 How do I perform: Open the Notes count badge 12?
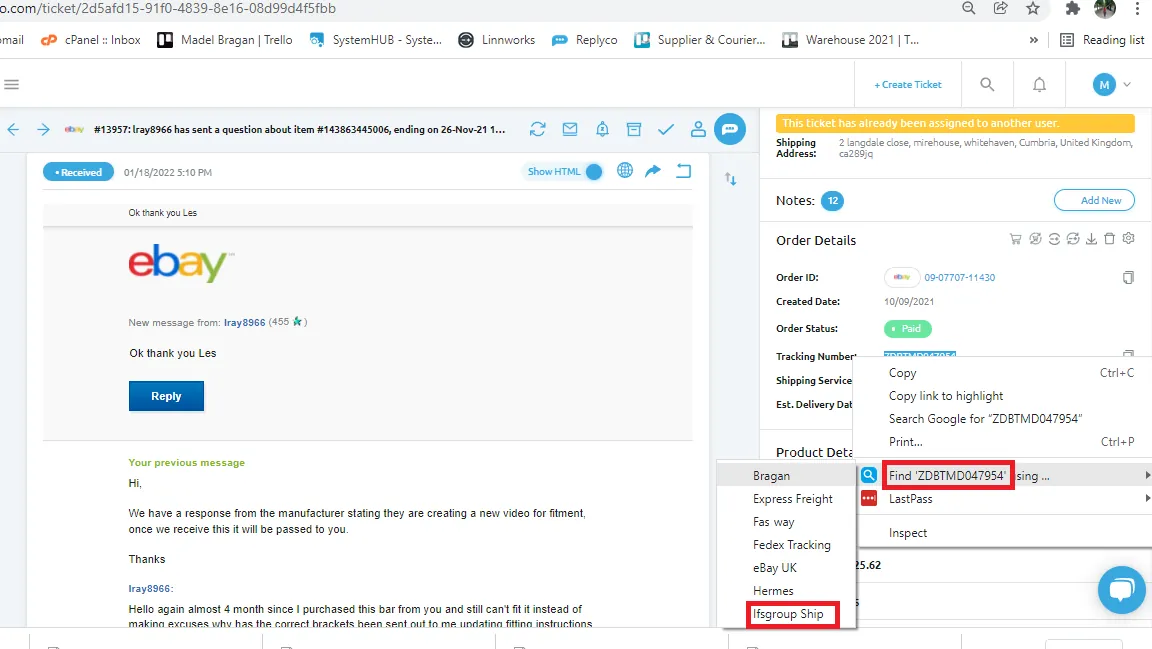832,201
